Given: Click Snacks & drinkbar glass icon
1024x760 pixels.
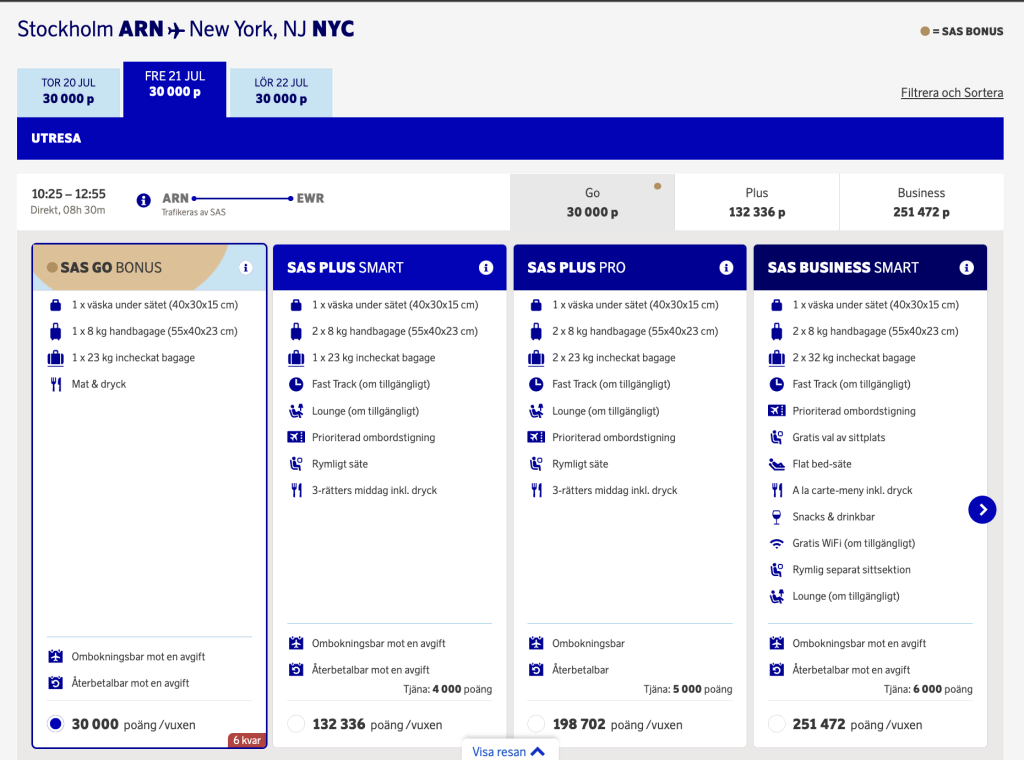Looking at the screenshot, I should pos(776,517).
